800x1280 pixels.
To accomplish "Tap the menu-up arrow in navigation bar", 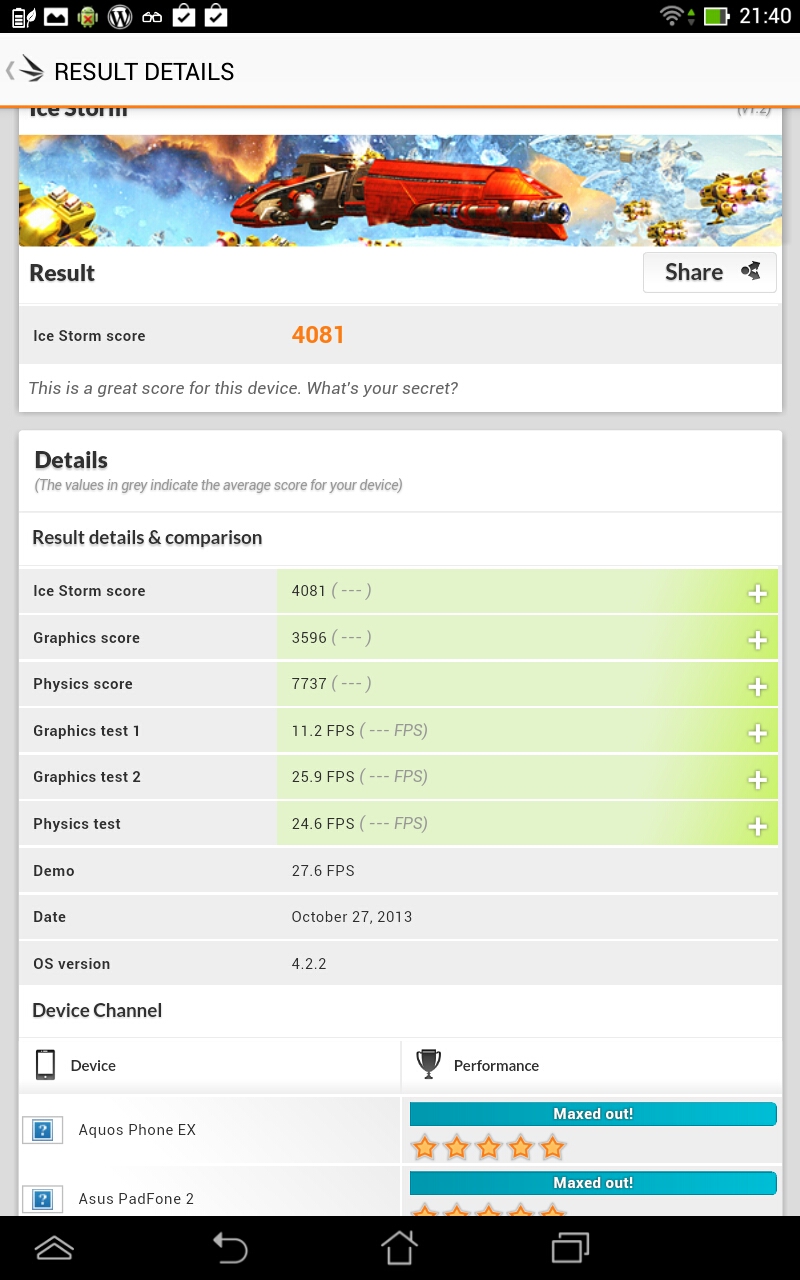I will pos(54,1247).
